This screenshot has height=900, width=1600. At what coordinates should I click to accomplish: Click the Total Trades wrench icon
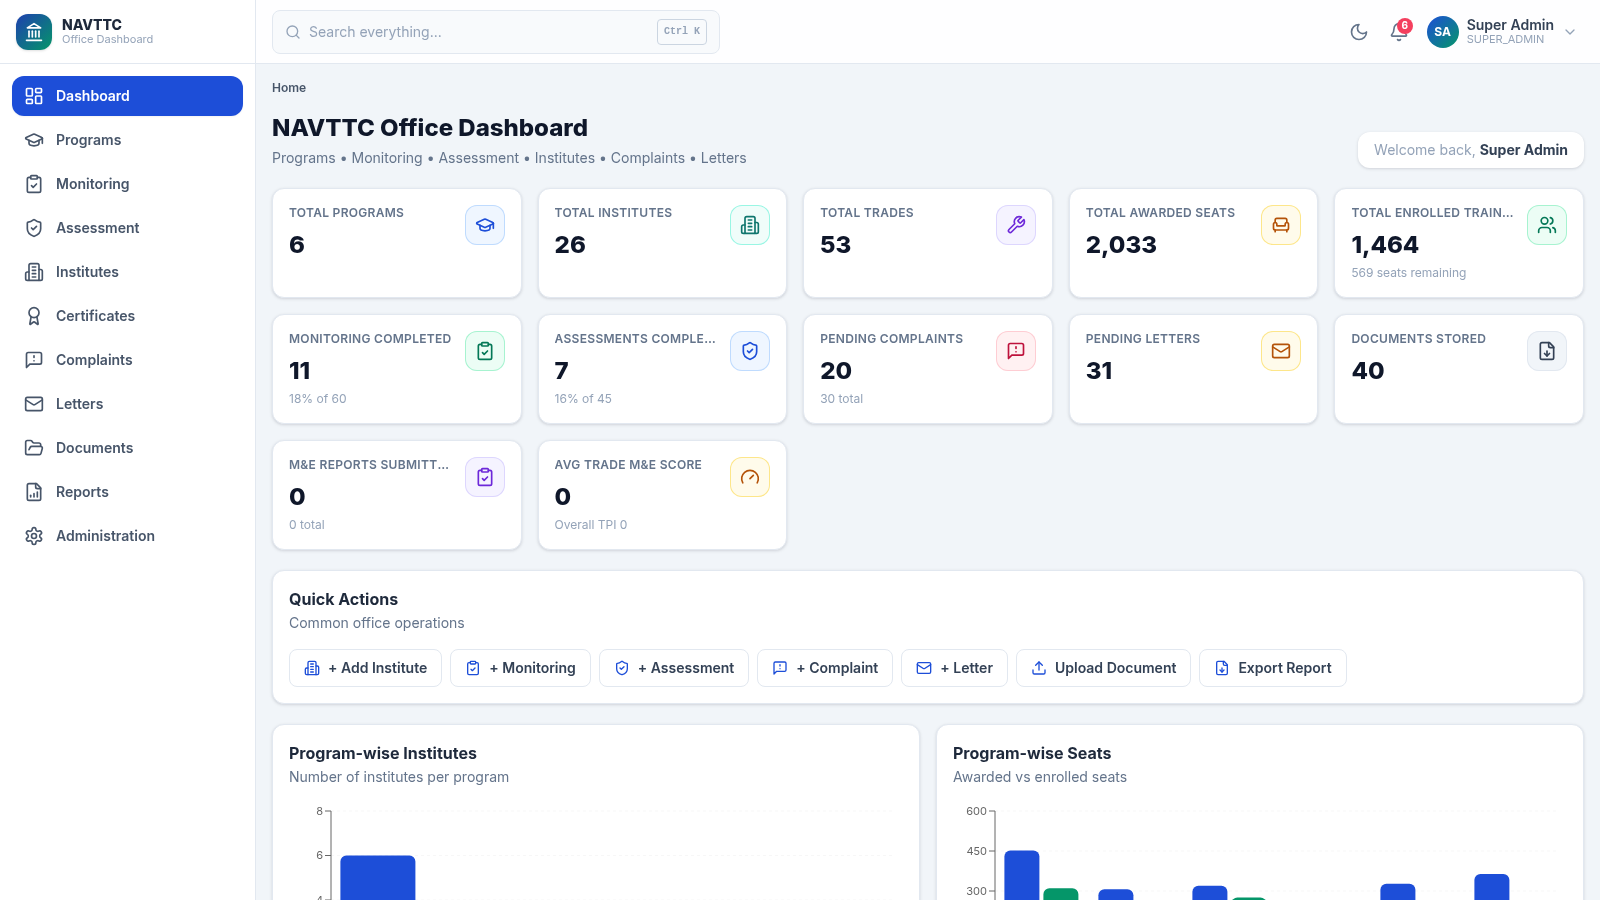[1016, 225]
